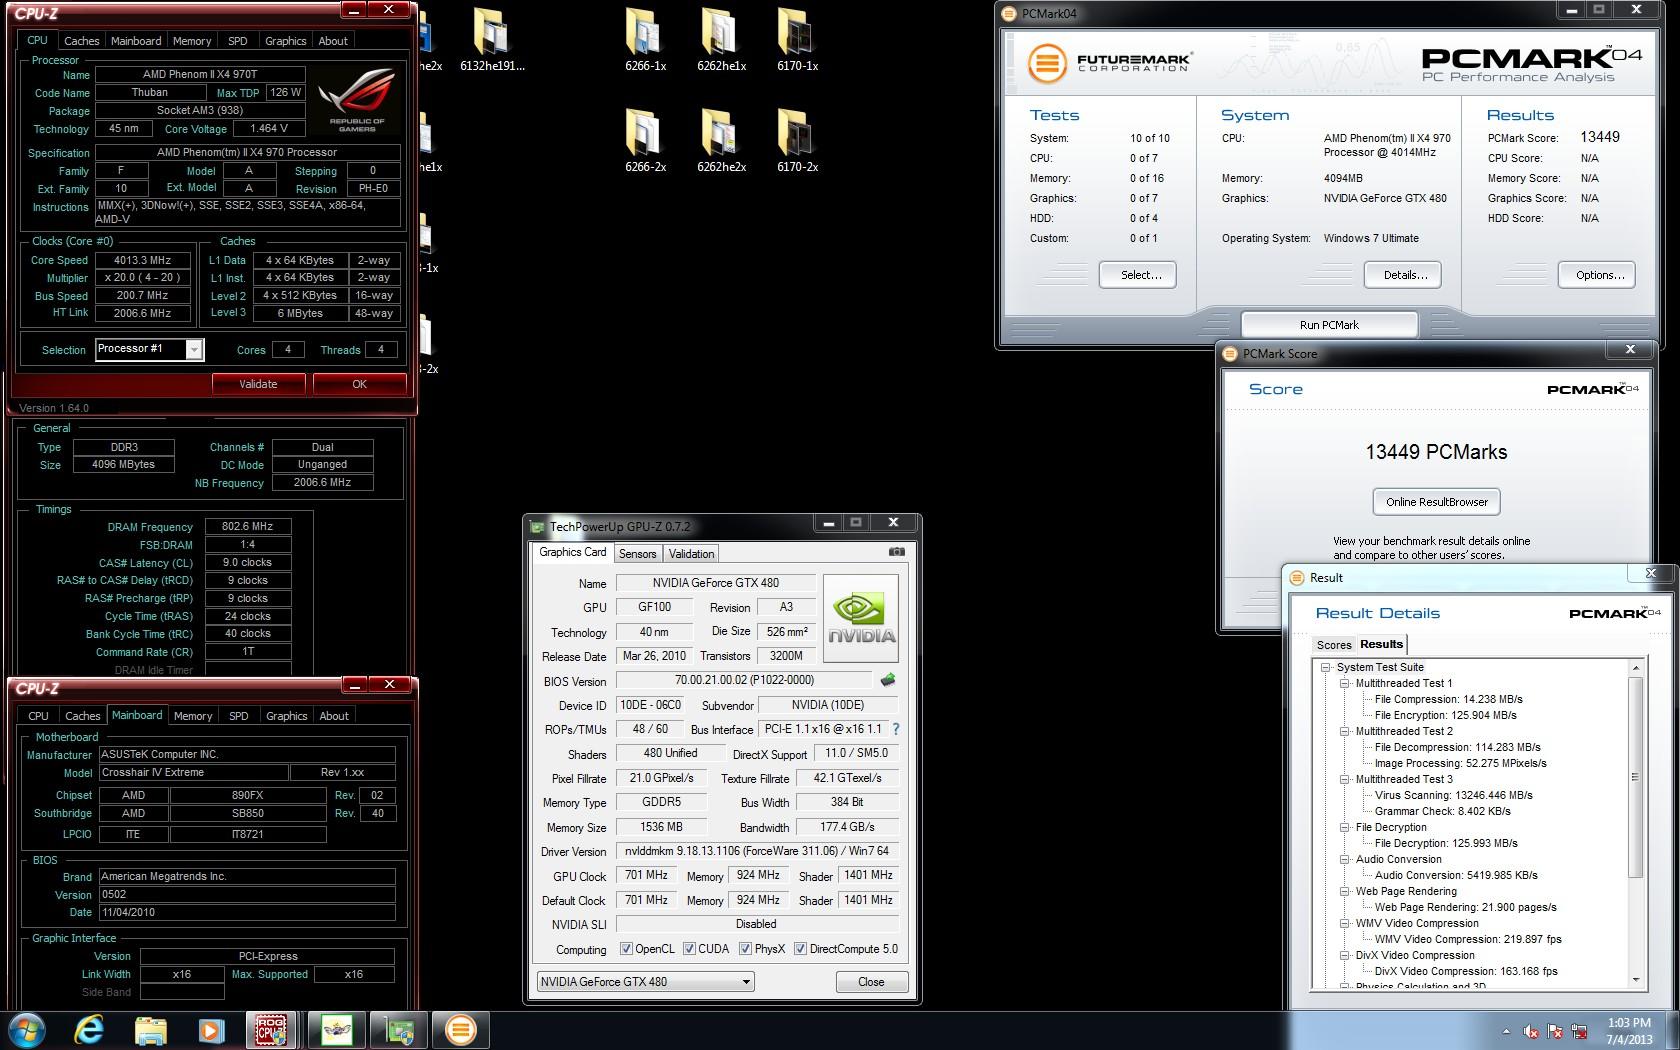Switch to ROG CPU-Z taskbar button
This screenshot has width=1680, height=1050.
coord(271,1029)
